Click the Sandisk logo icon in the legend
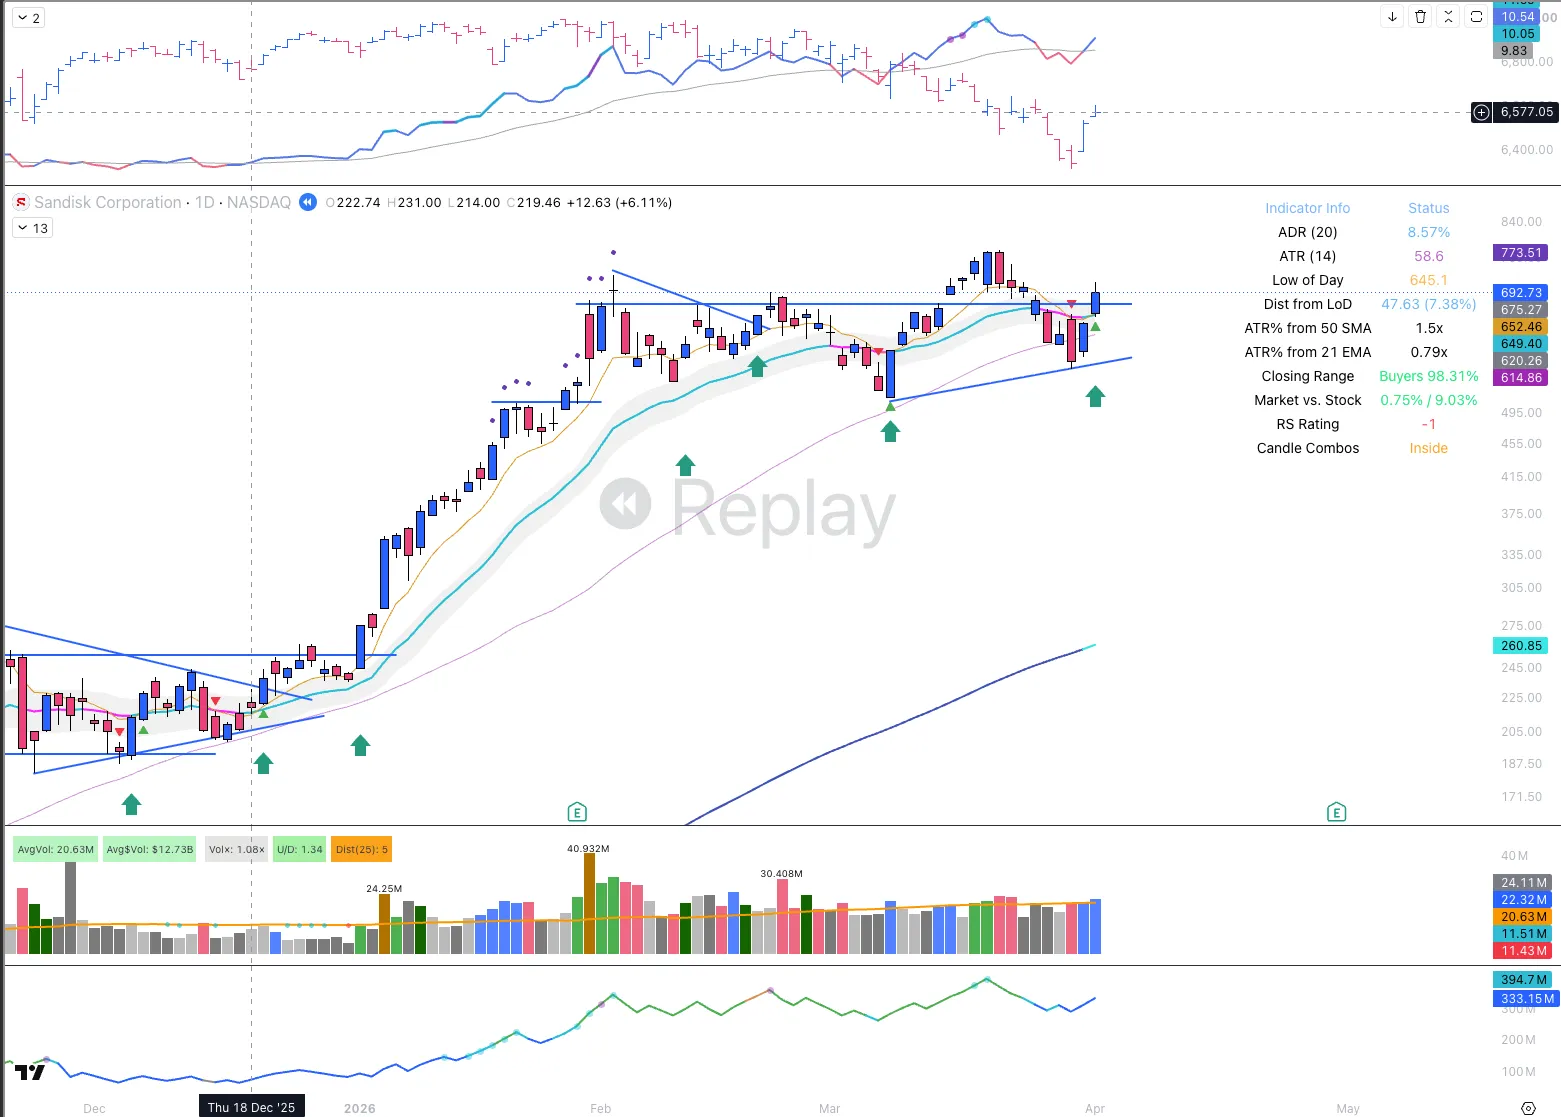Image resolution: width=1561 pixels, height=1117 pixels. point(20,203)
